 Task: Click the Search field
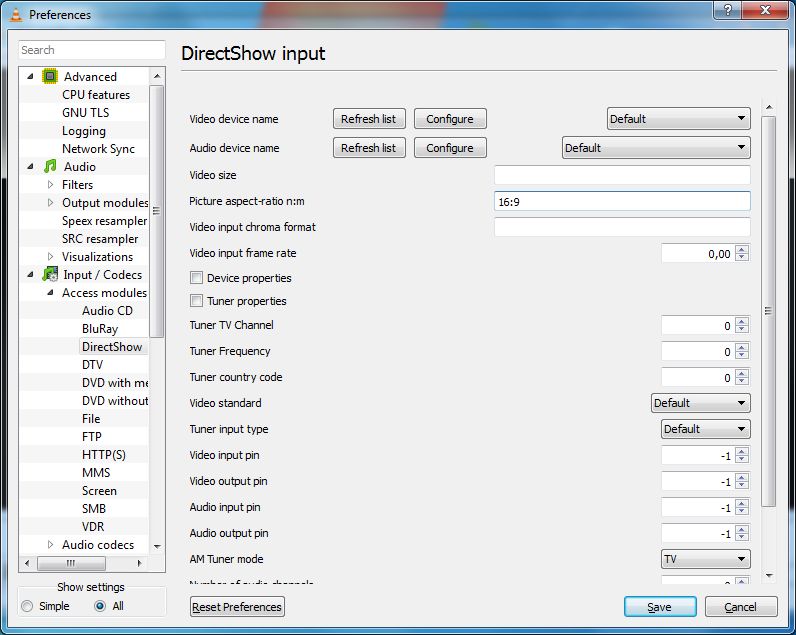(x=92, y=50)
